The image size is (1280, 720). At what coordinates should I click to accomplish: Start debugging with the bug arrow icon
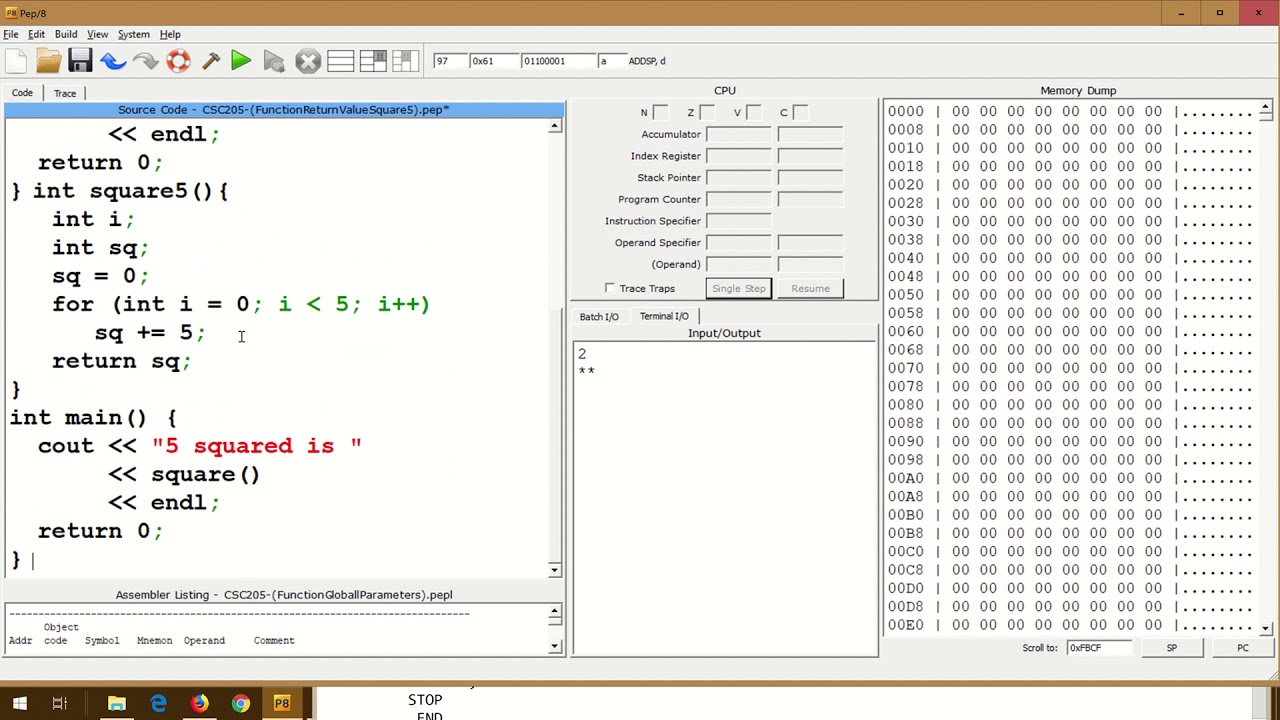pyautogui.click(x=274, y=61)
